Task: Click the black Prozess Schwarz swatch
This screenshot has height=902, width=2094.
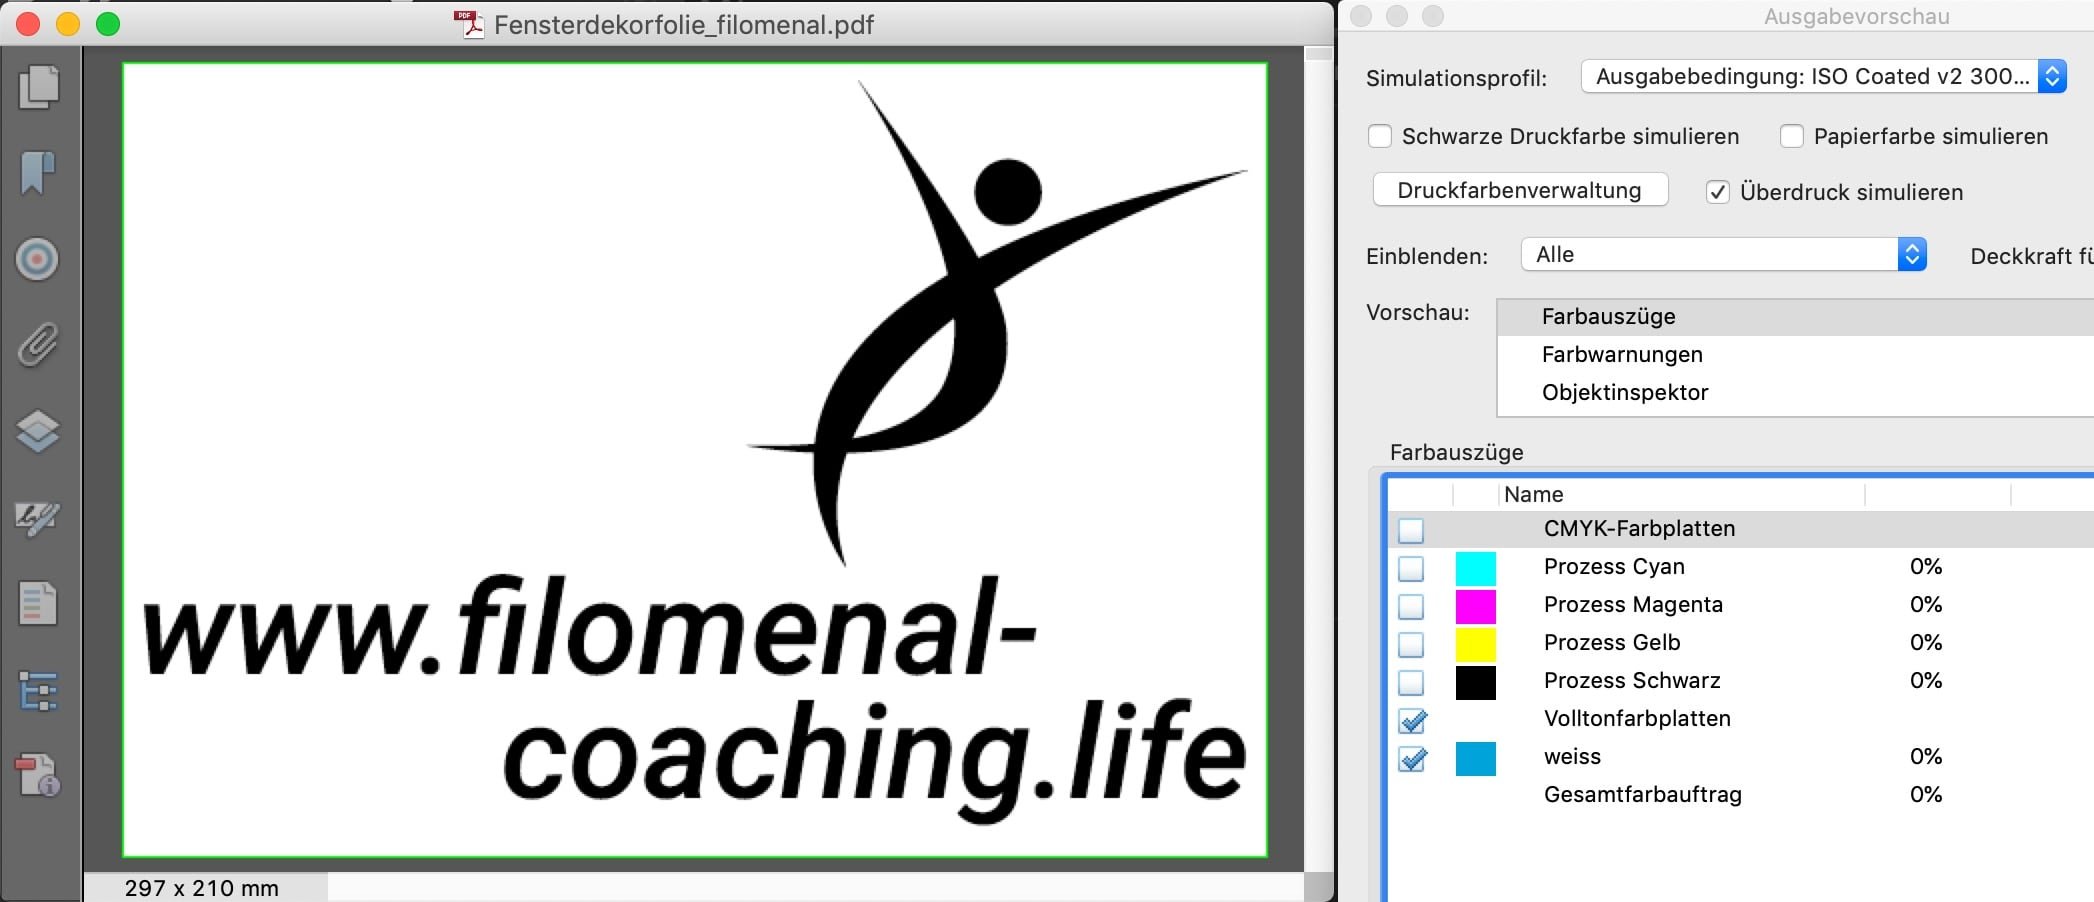Action: point(1476,682)
